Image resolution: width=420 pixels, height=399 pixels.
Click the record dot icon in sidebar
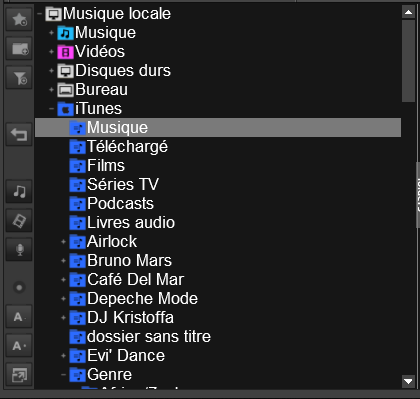(x=19, y=287)
